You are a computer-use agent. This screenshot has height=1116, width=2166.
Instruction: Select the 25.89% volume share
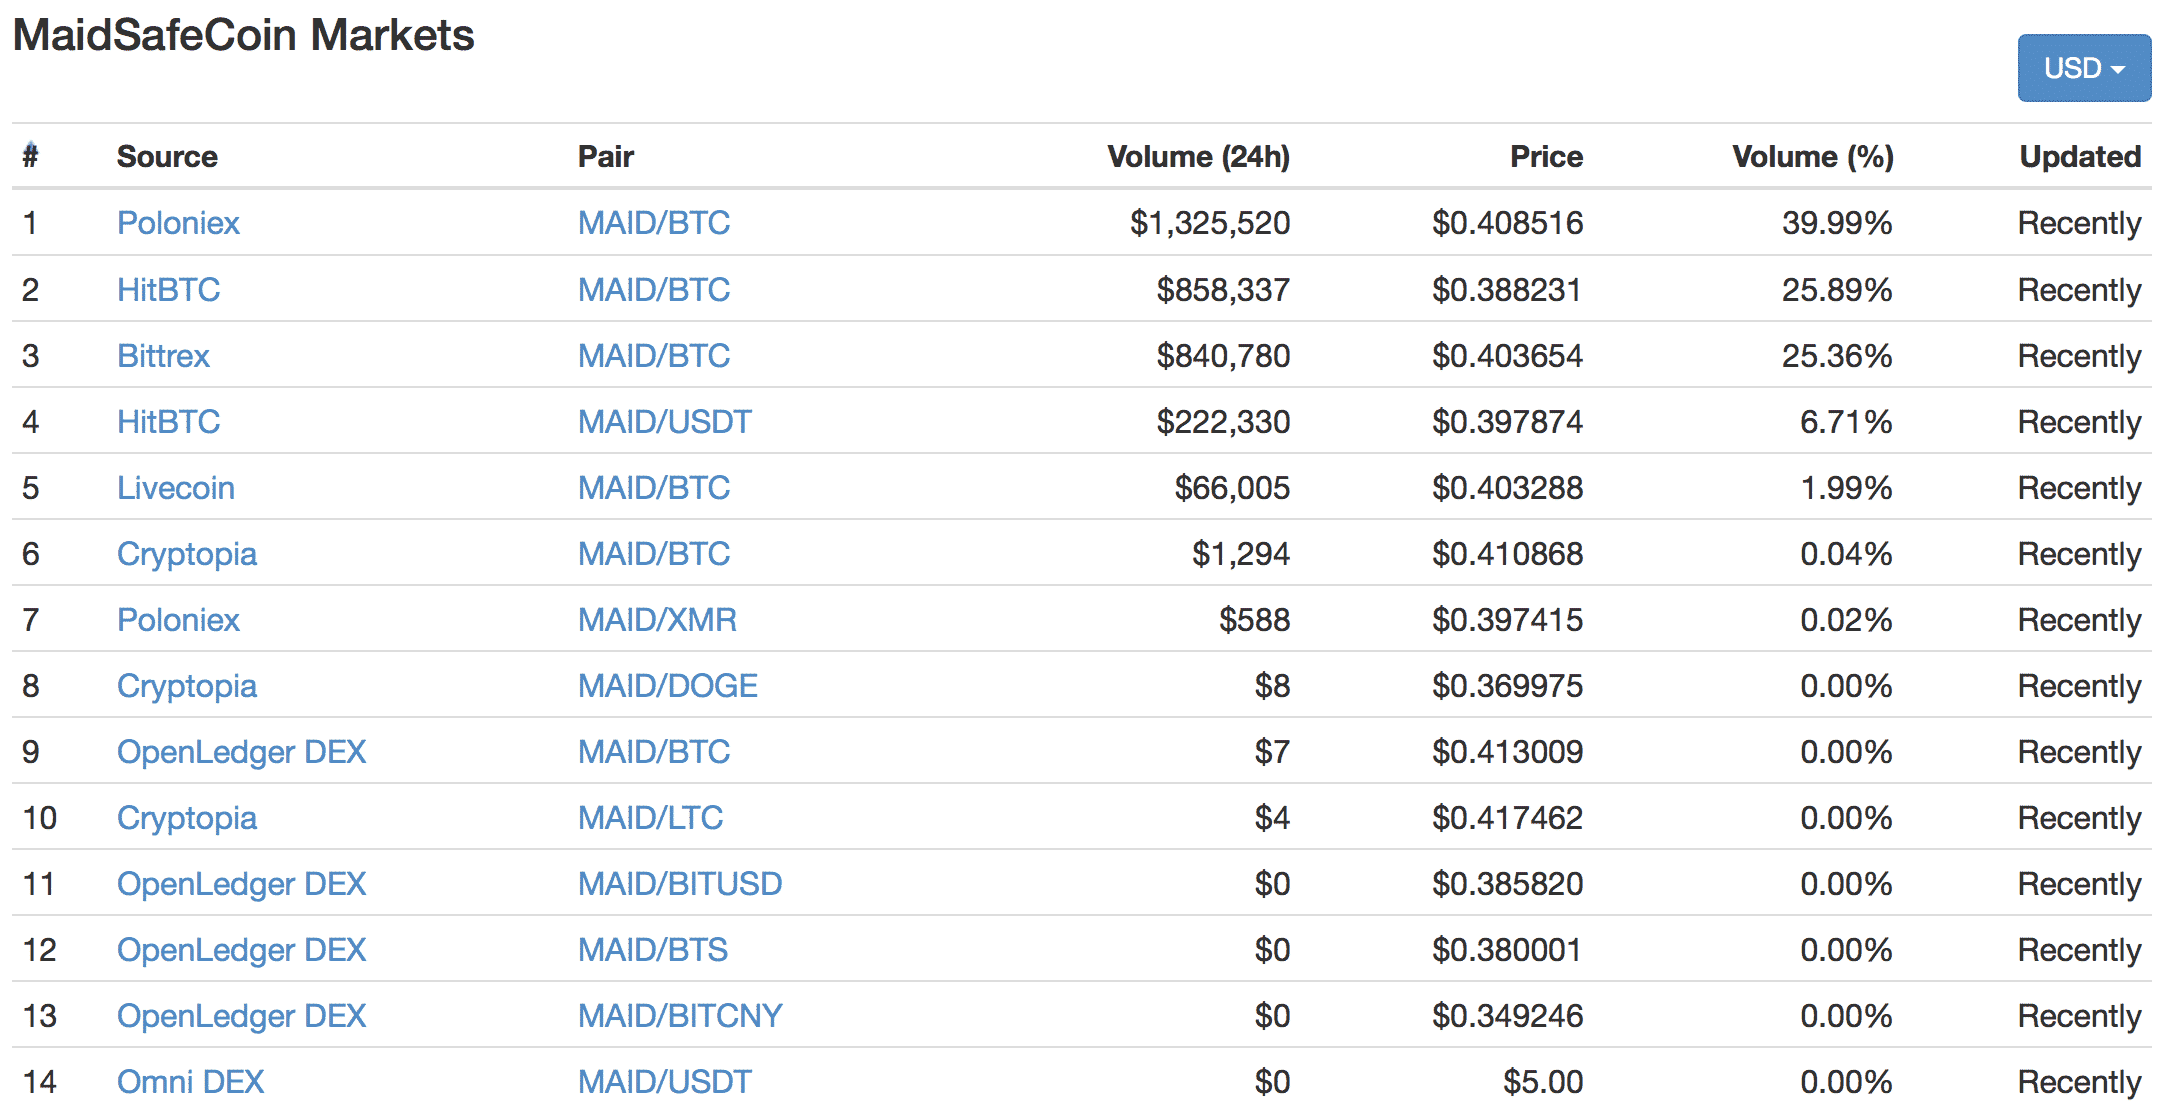[x=1837, y=289]
